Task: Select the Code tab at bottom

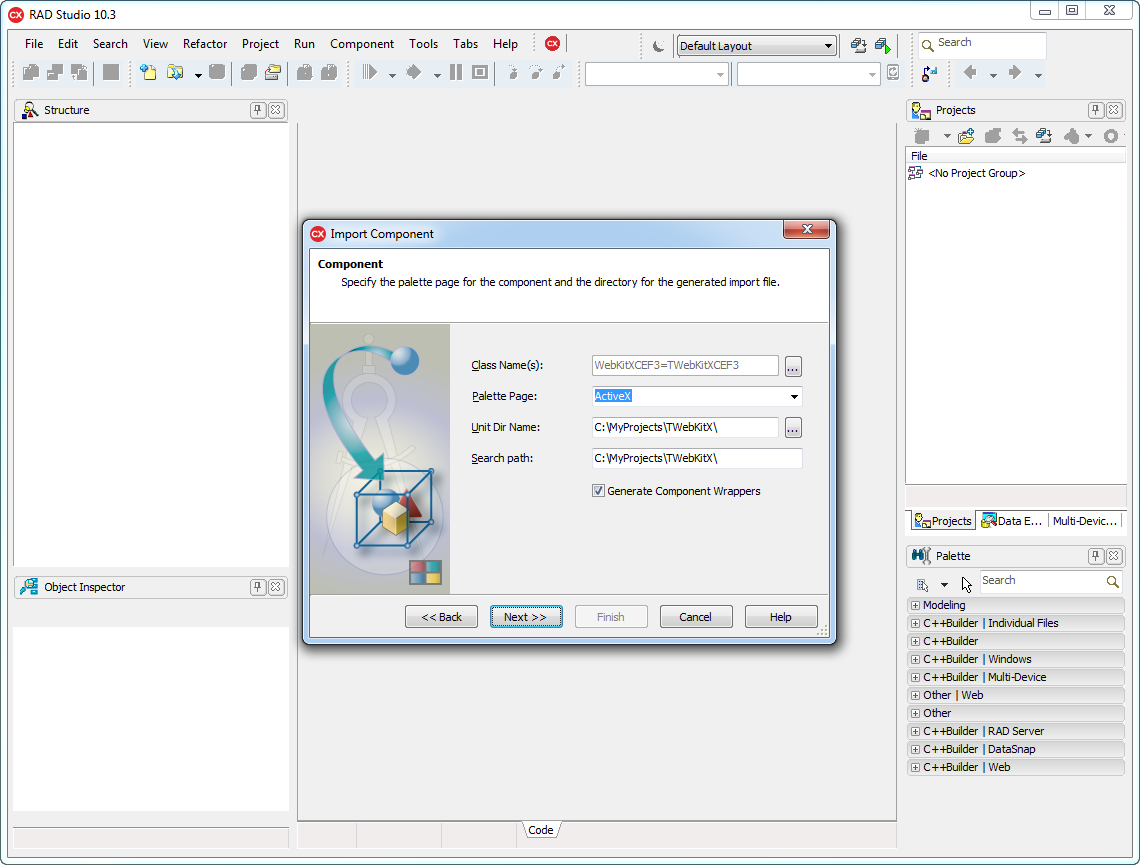Action: 541,829
